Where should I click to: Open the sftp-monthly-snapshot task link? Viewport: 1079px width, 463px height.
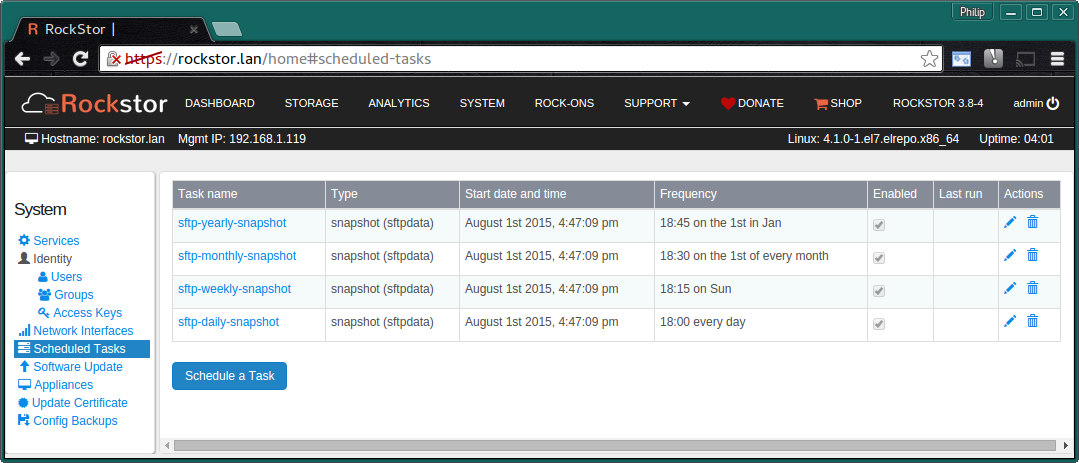pos(237,256)
